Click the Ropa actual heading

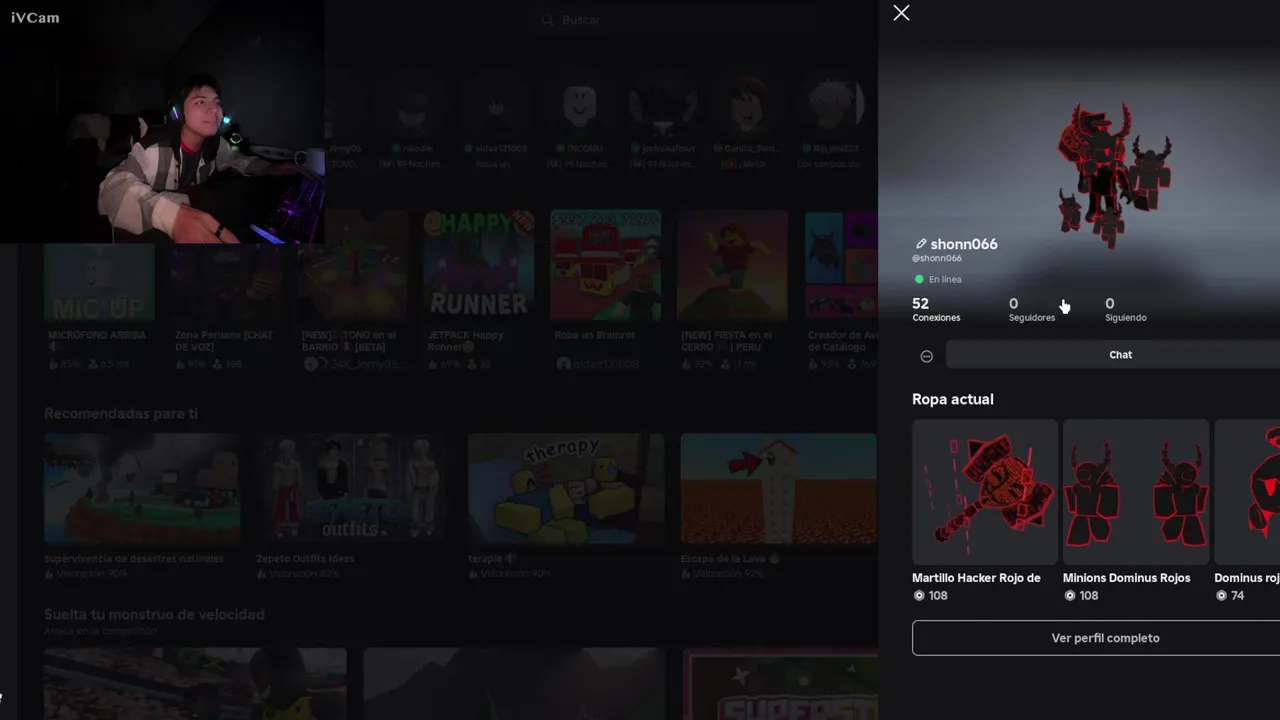953,399
